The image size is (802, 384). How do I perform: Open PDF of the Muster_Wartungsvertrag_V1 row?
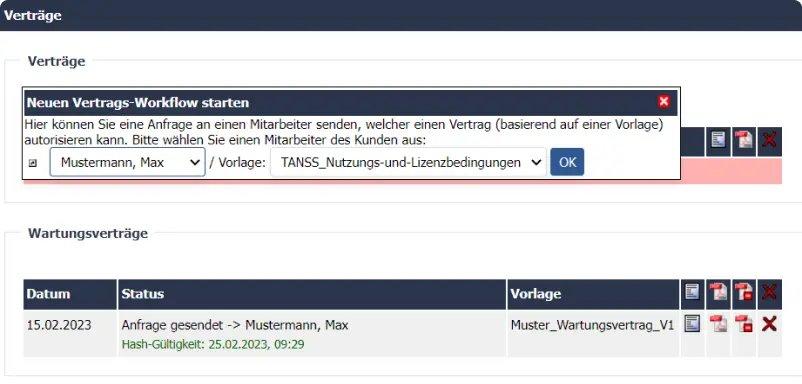pos(718,323)
